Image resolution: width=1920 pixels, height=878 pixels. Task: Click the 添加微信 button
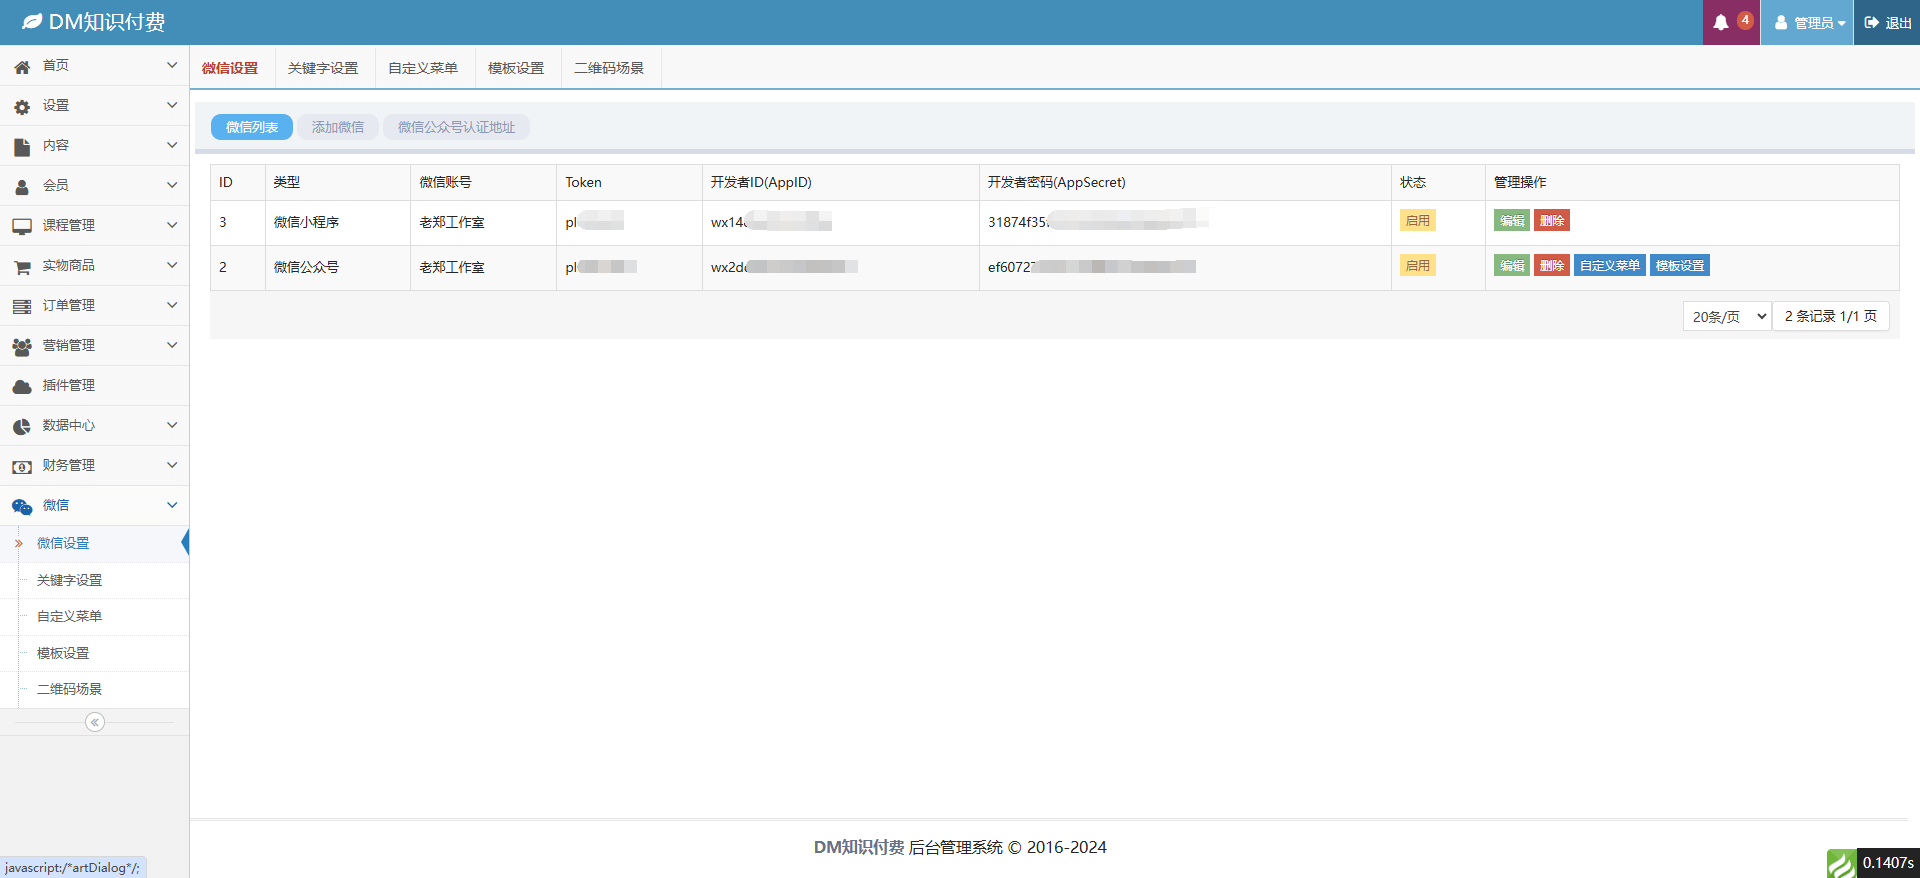click(x=338, y=127)
